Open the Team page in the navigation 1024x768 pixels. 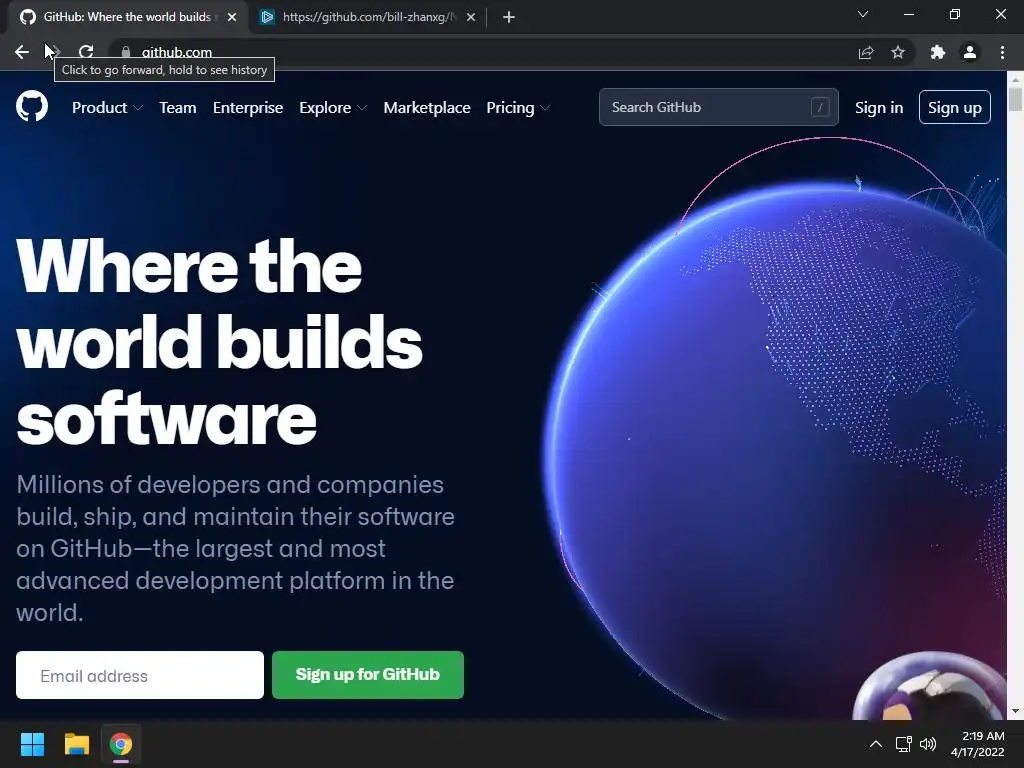(178, 108)
